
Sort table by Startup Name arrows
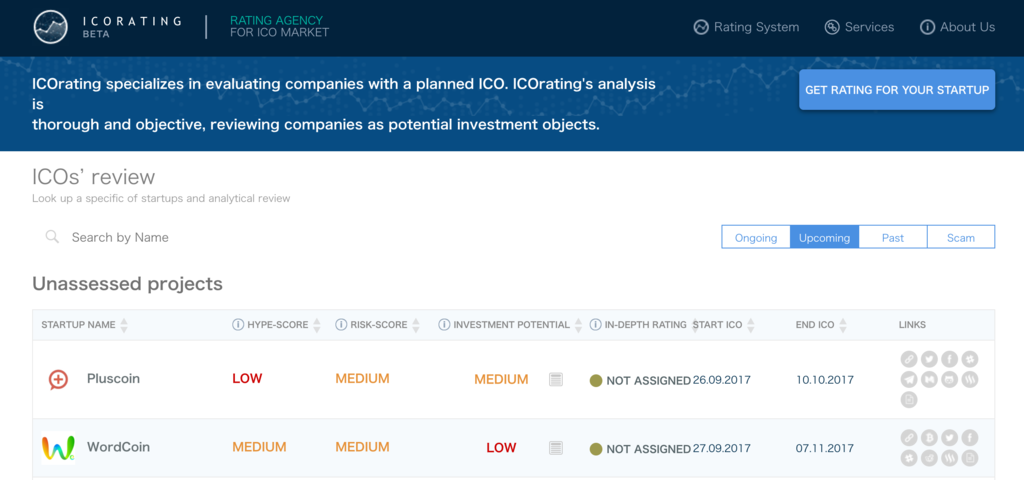click(x=124, y=325)
